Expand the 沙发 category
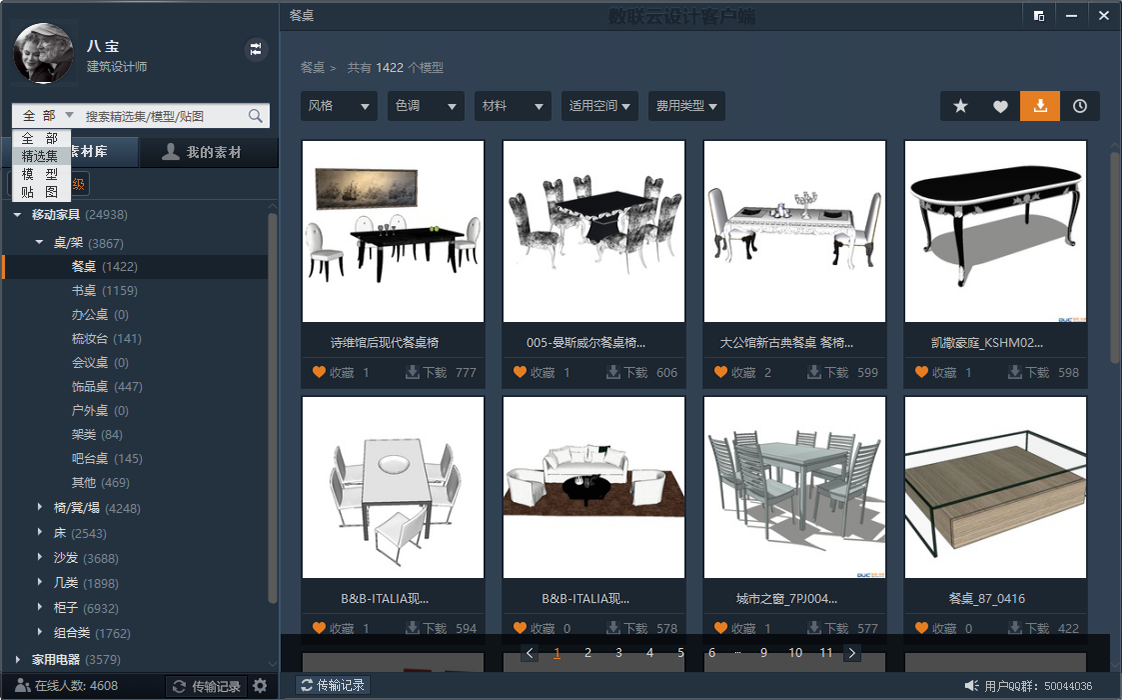The image size is (1122, 700). click(39, 557)
